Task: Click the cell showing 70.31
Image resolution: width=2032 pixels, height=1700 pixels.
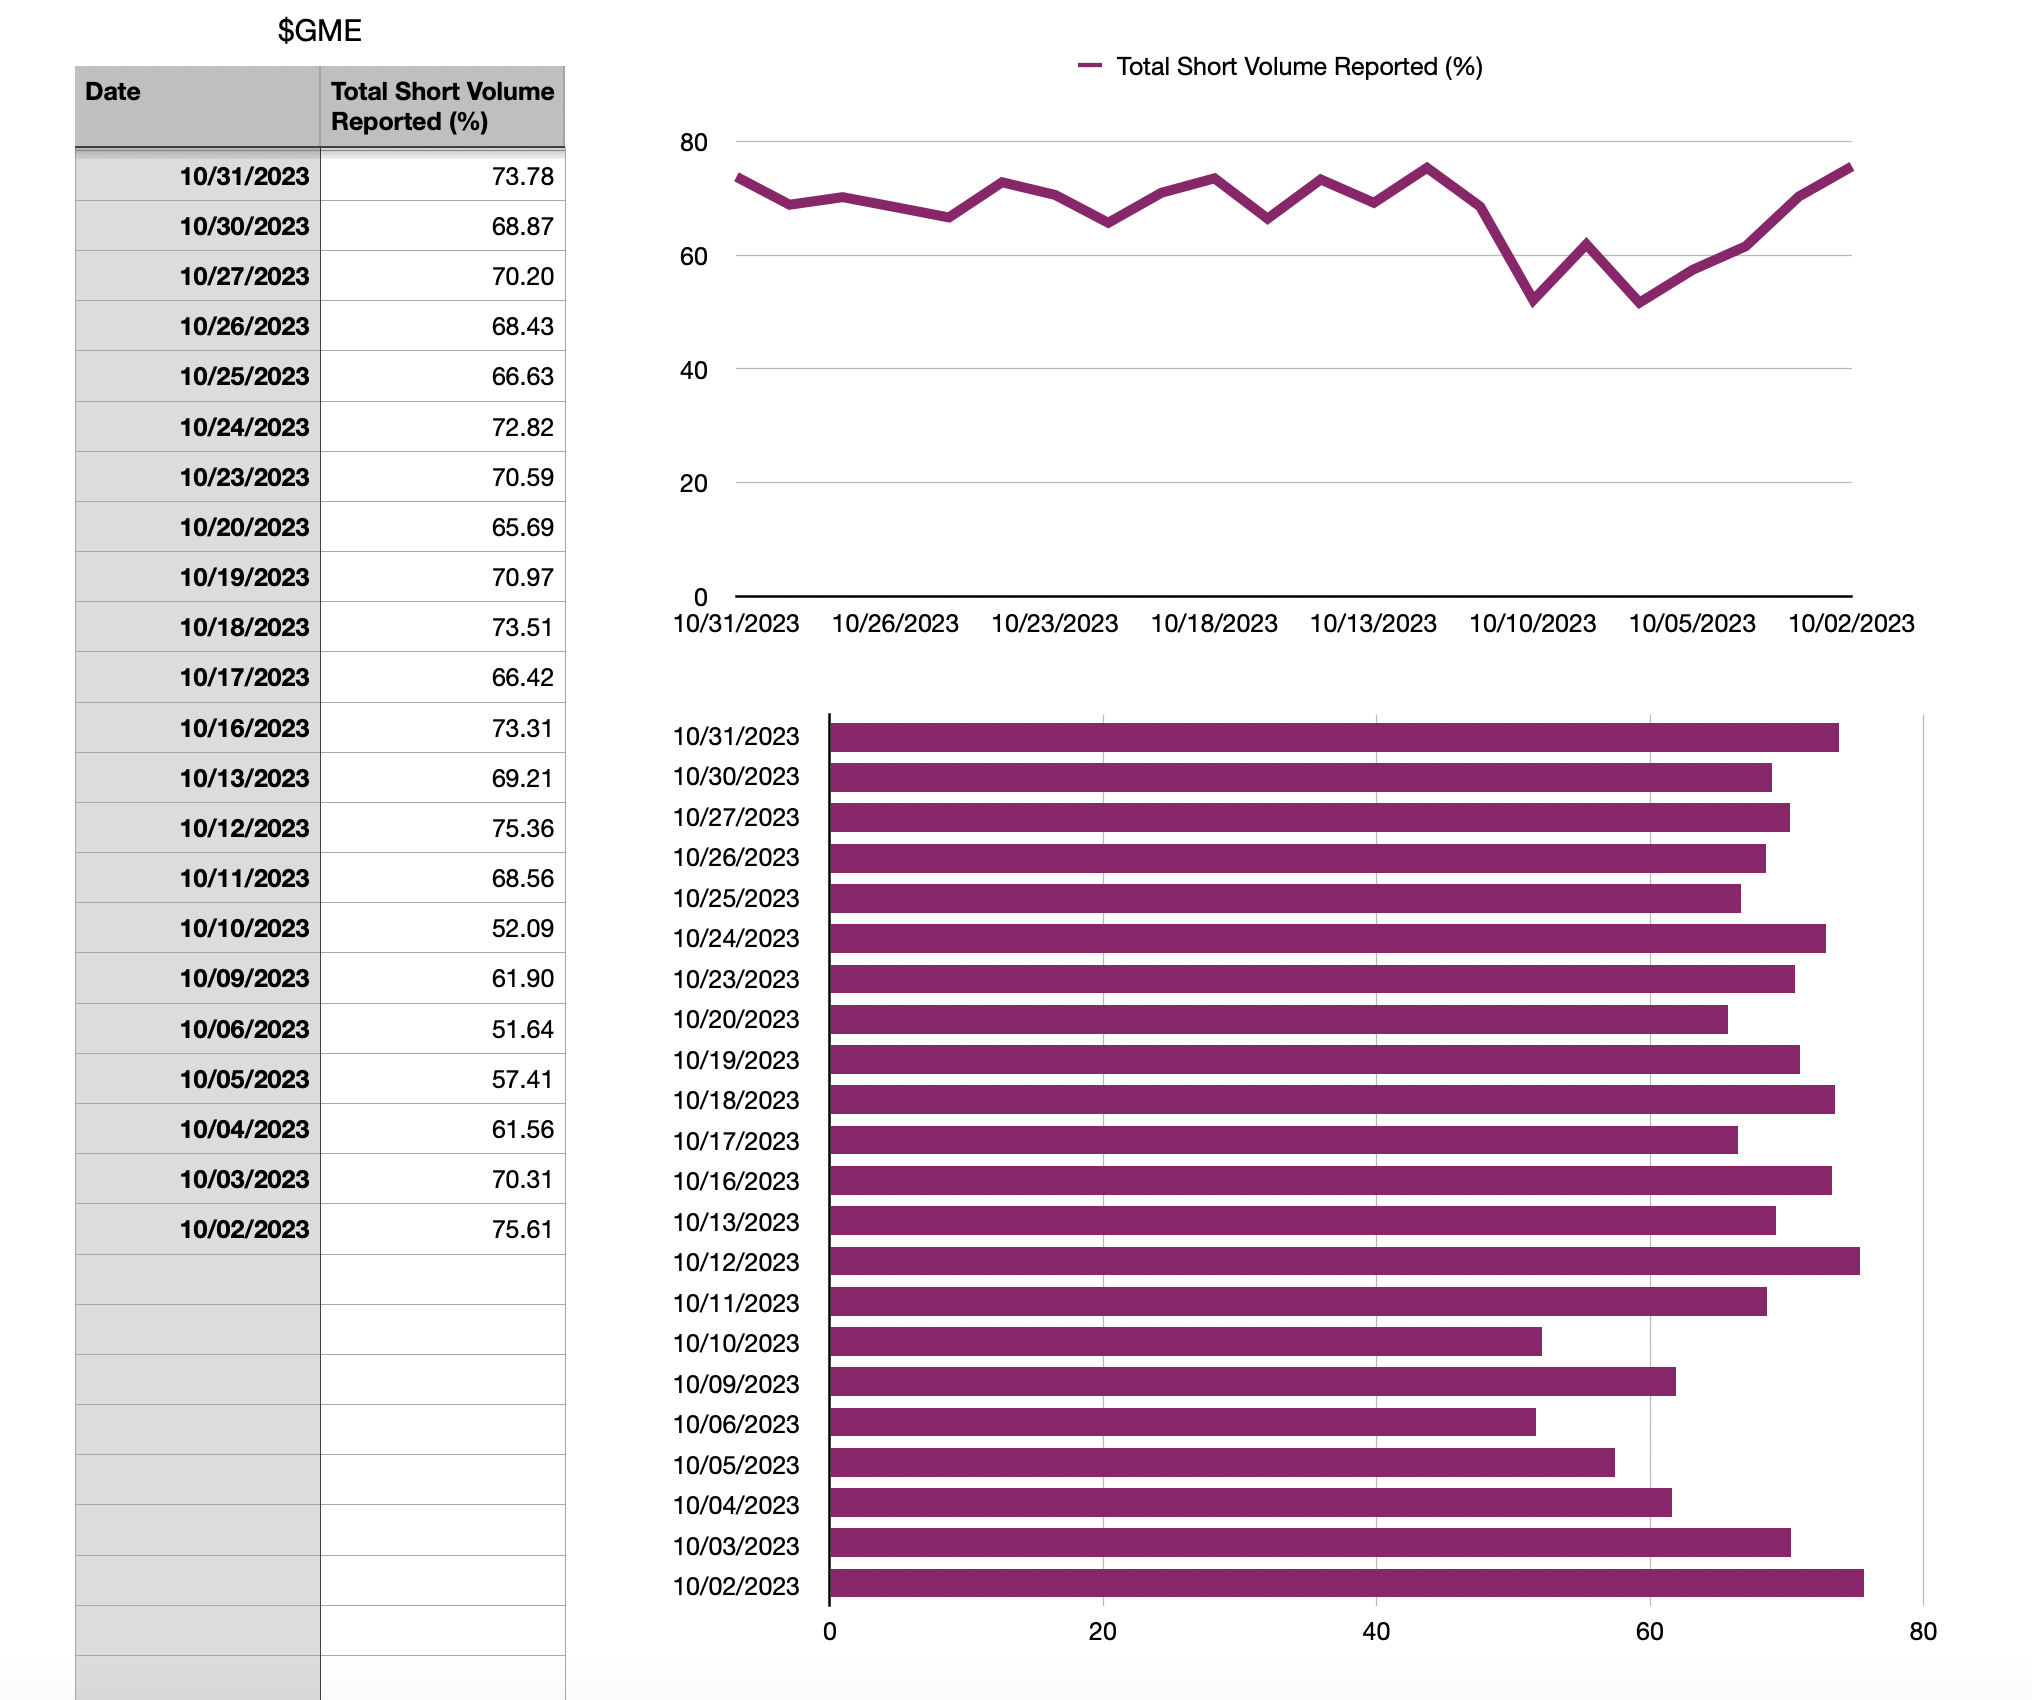Action: click(x=443, y=1179)
